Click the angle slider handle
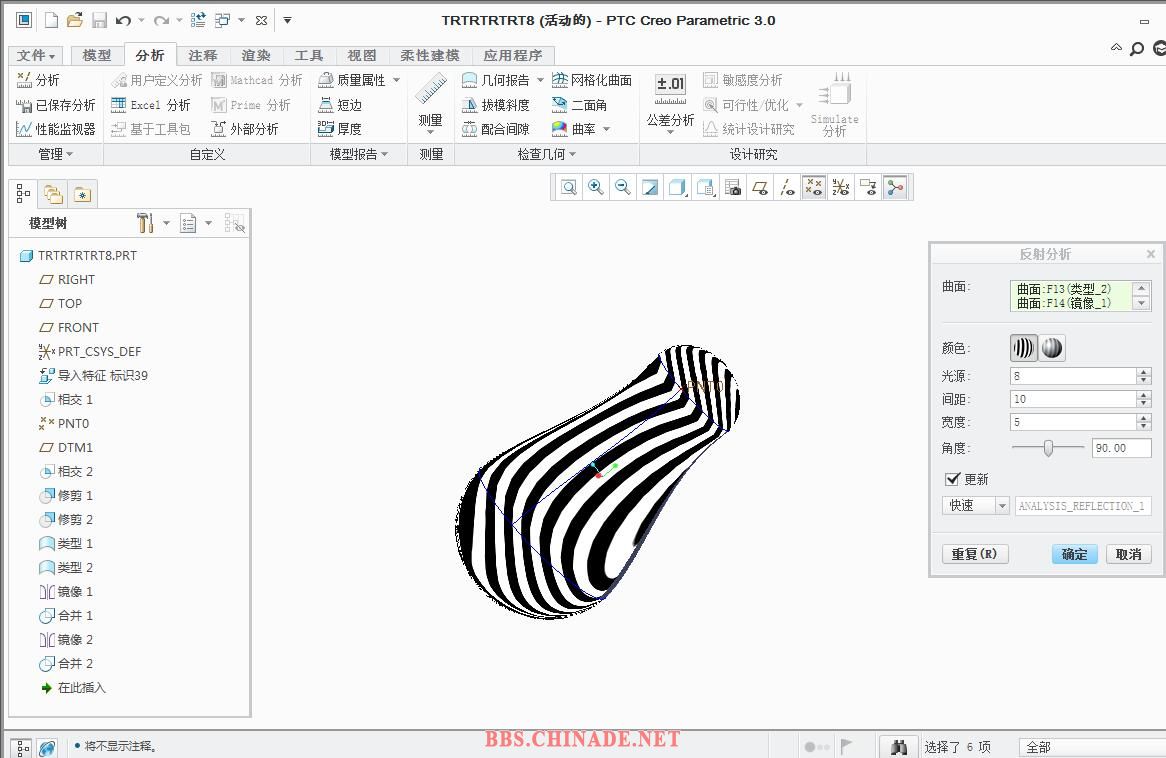The width and height of the screenshot is (1166, 758). click(x=1048, y=448)
